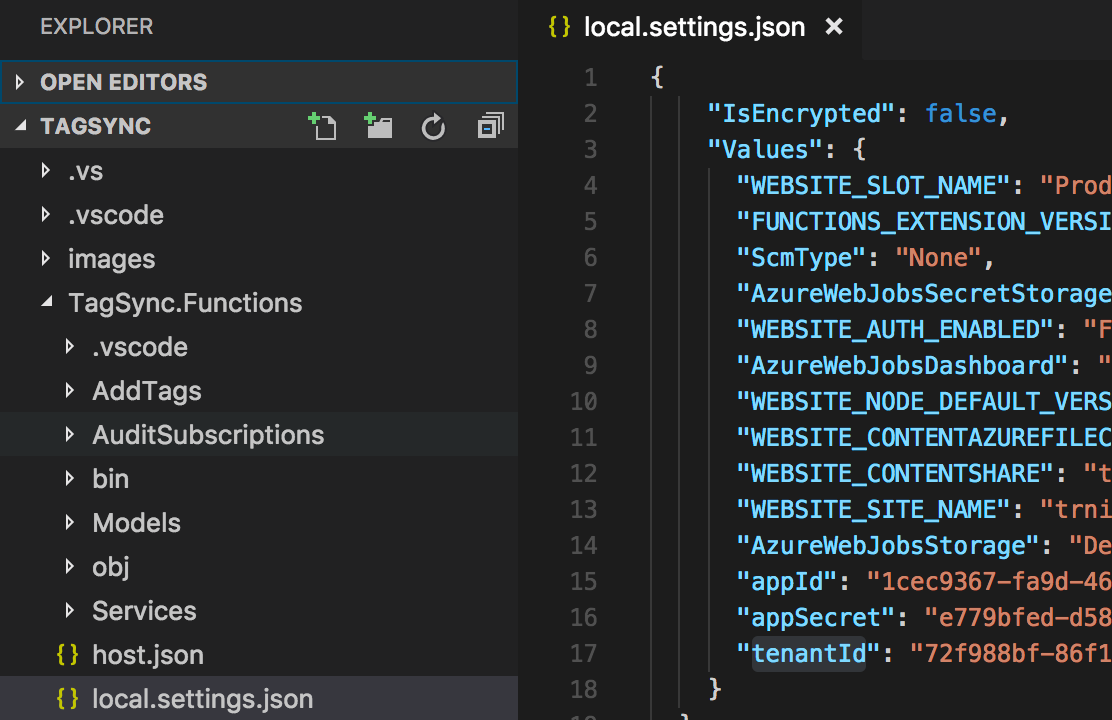Screen dimensions: 1112x720
Task: Select the Services folder name
Action: (144, 611)
